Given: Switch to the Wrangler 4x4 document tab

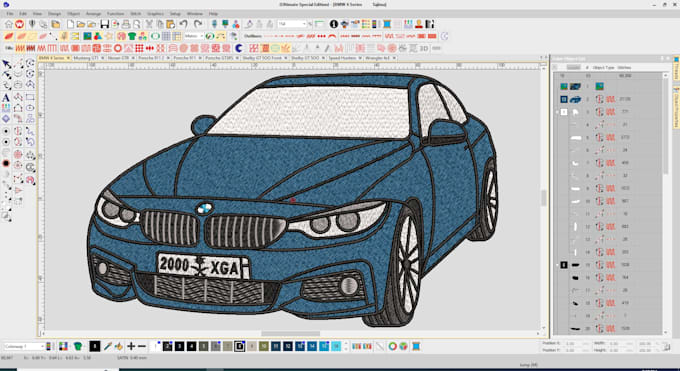Looking at the screenshot, I should point(378,58).
